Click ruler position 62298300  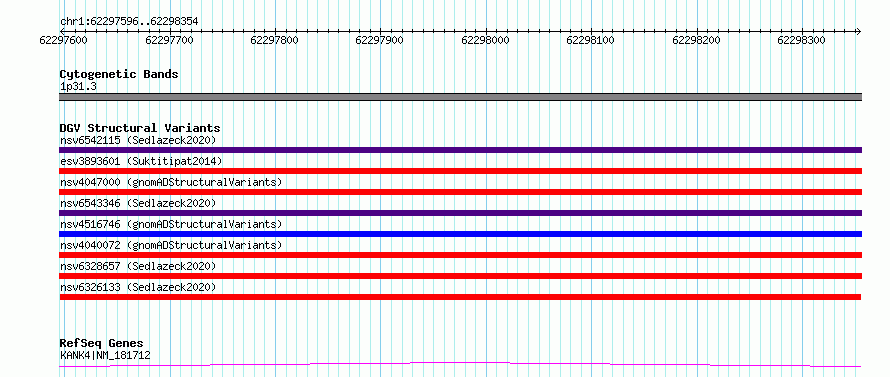801,40
